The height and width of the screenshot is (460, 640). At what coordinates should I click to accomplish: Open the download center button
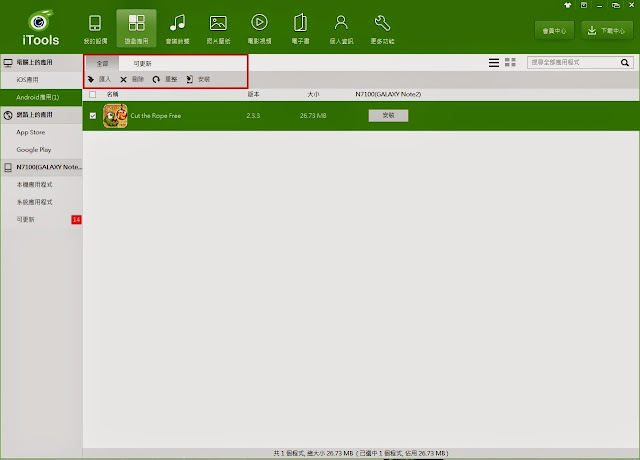point(607,31)
